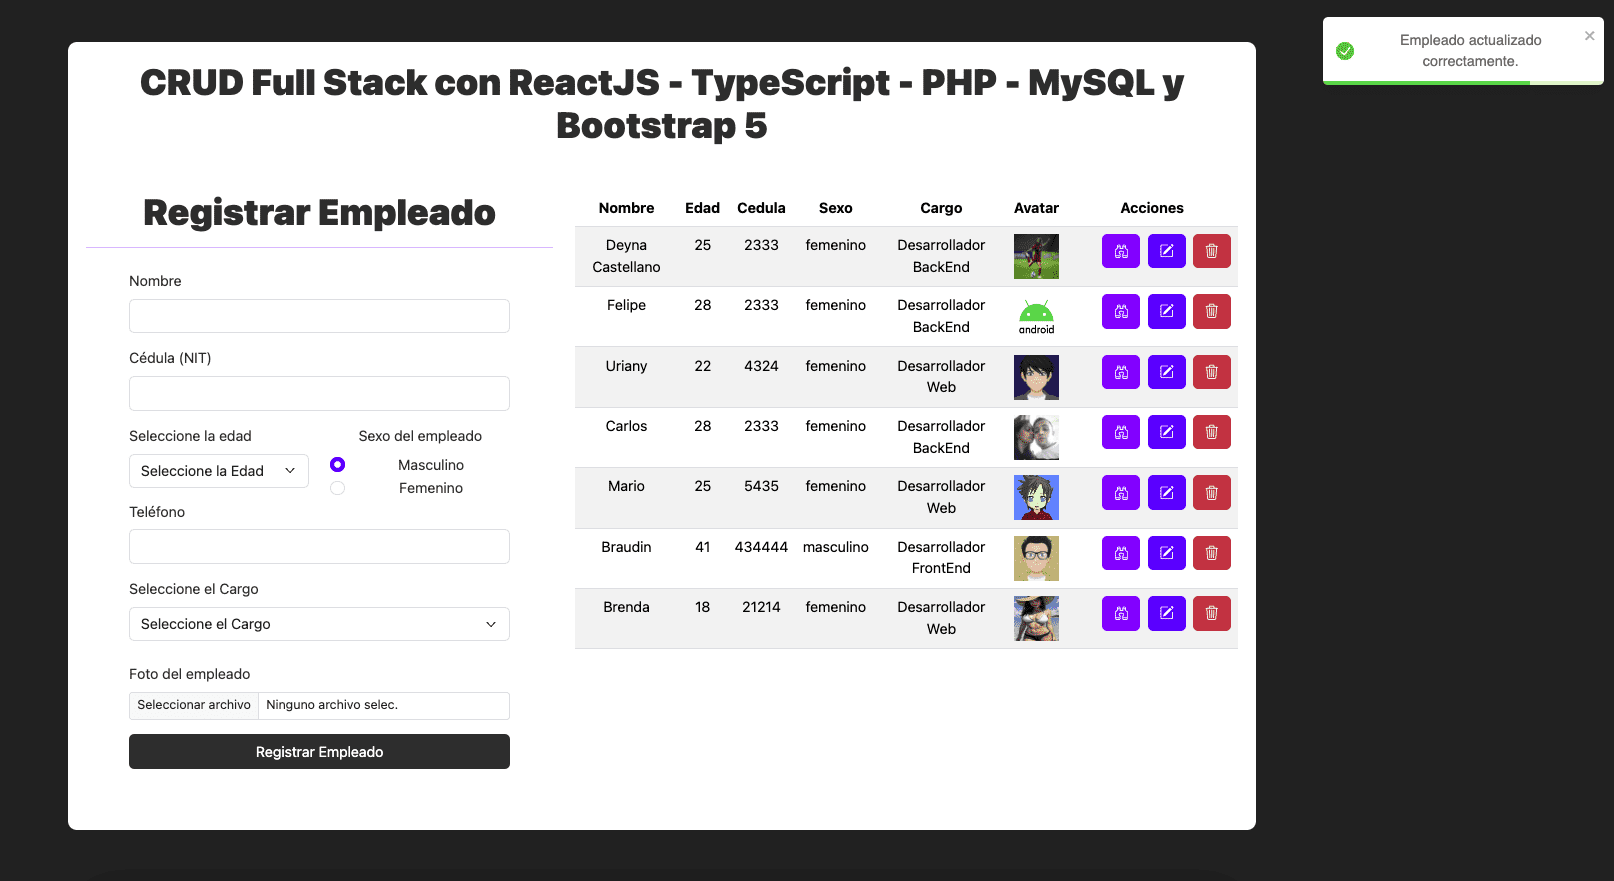
Task: Edit employee Deyna Castellano
Action: click(1167, 251)
